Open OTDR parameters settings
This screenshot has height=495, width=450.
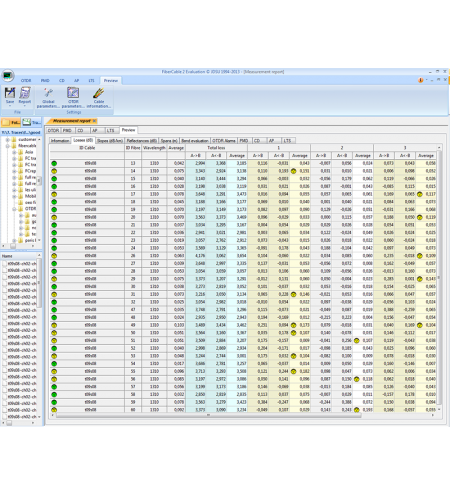click(x=73, y=97)
